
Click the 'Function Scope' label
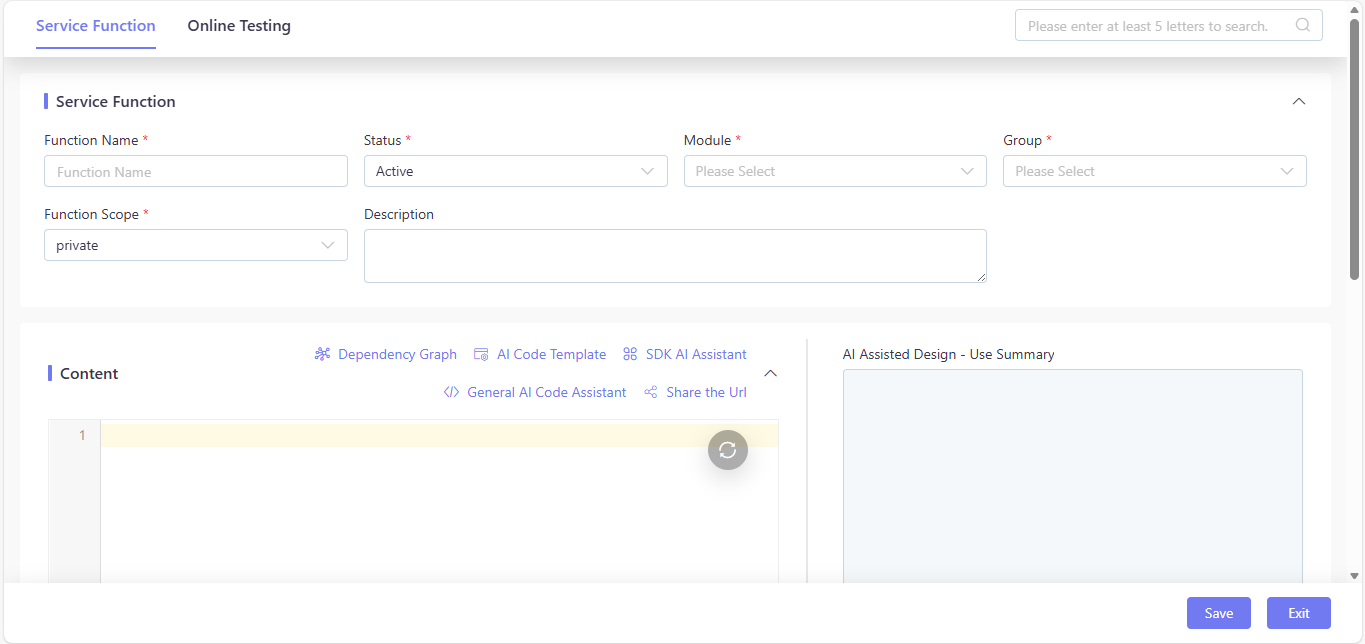click(x=91, y=214)
